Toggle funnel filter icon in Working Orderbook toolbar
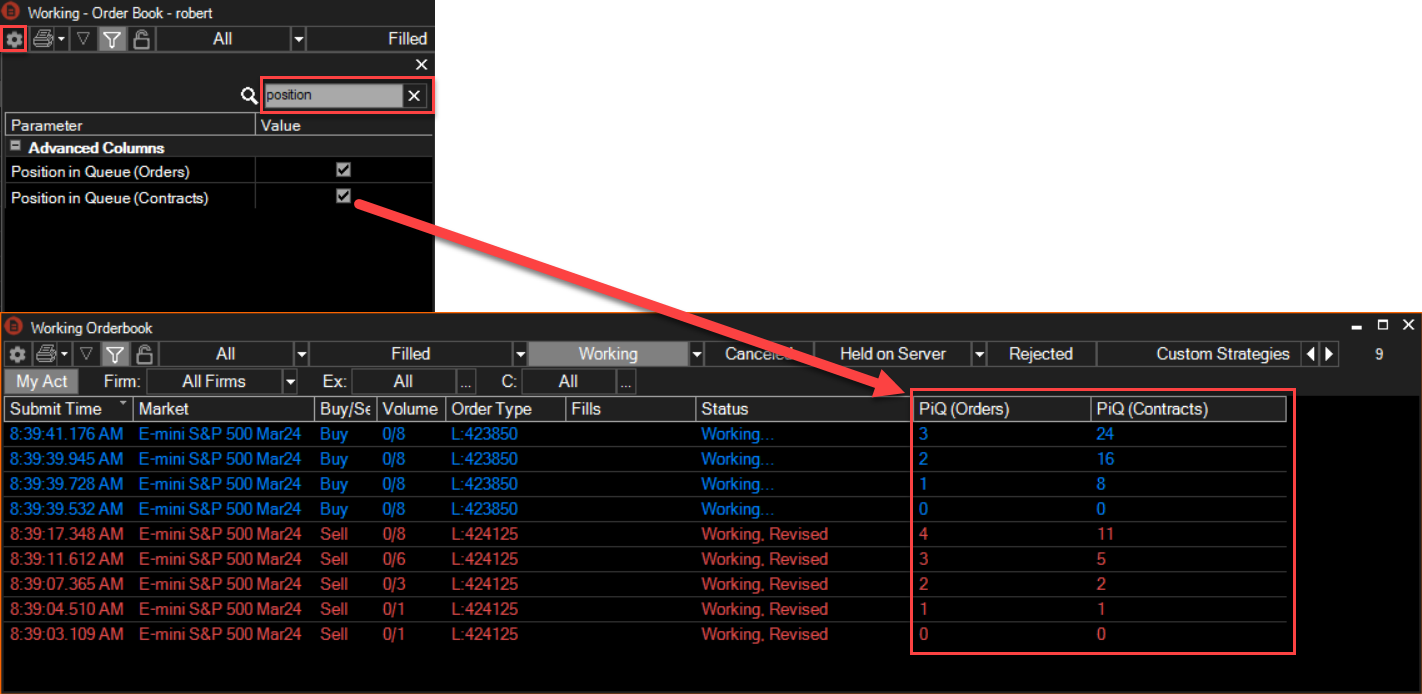 pos(115,354)
